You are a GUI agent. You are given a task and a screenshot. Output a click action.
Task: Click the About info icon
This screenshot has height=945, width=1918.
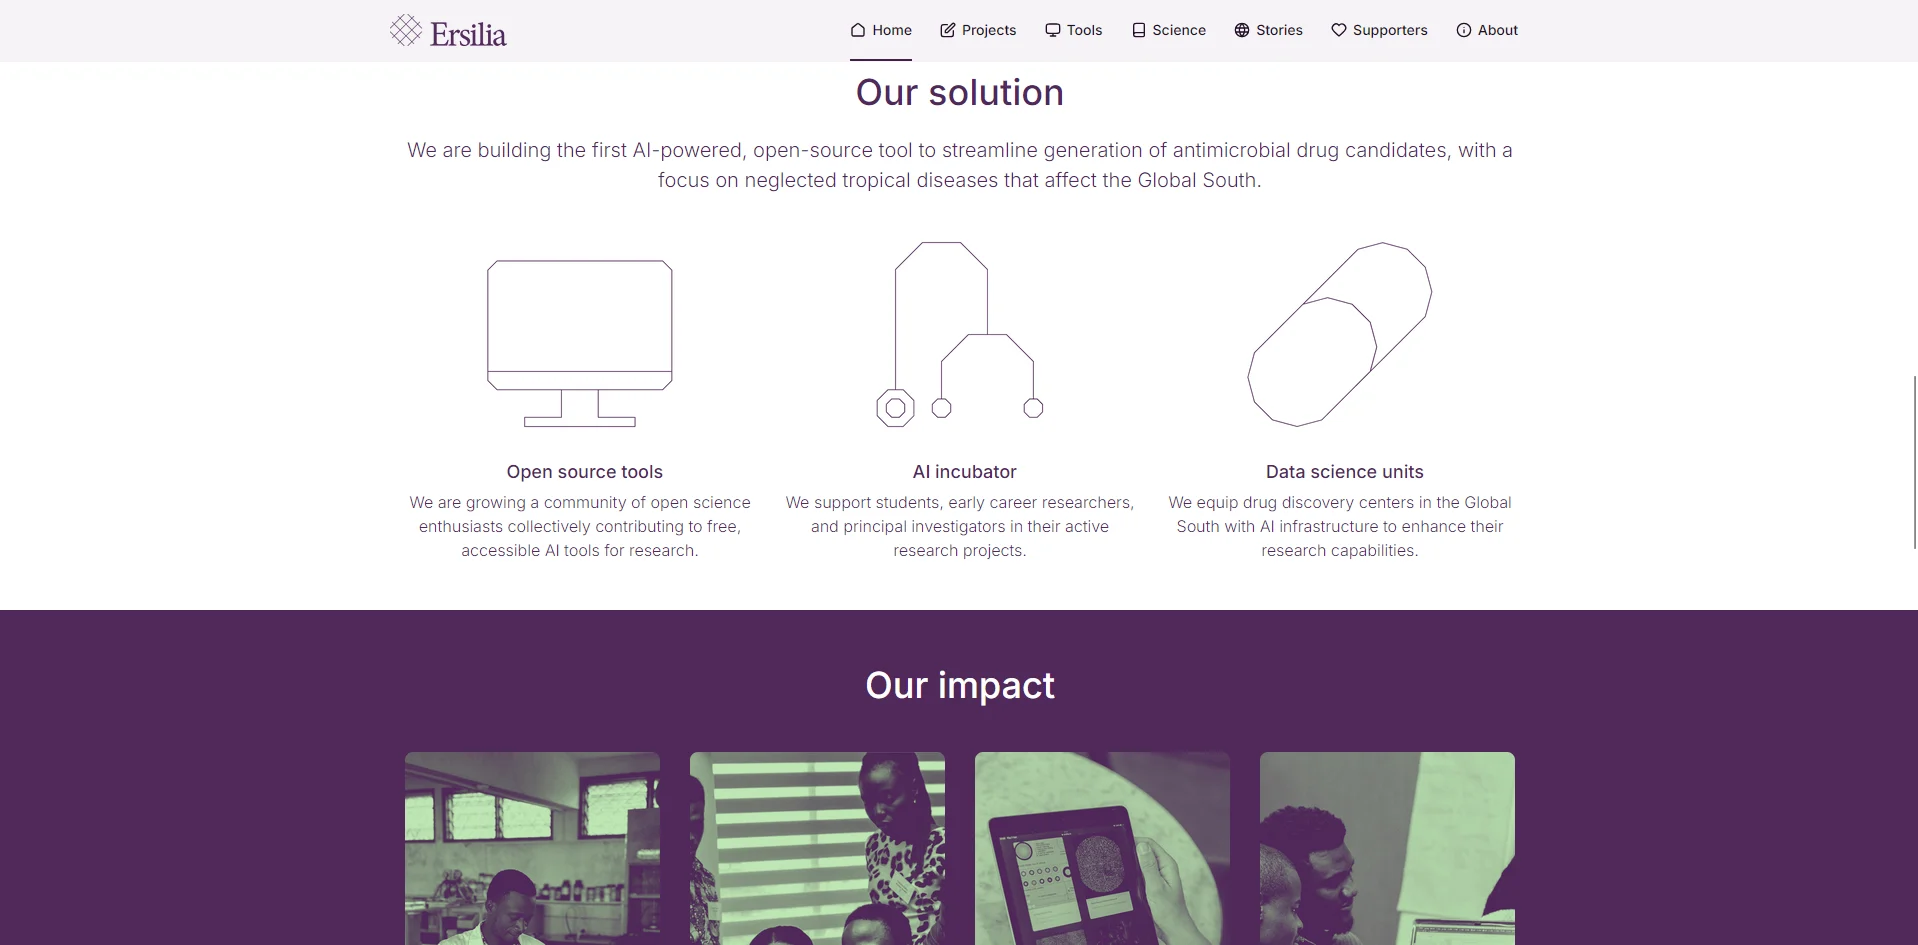pyautogui.click(x=1464, y=30)
